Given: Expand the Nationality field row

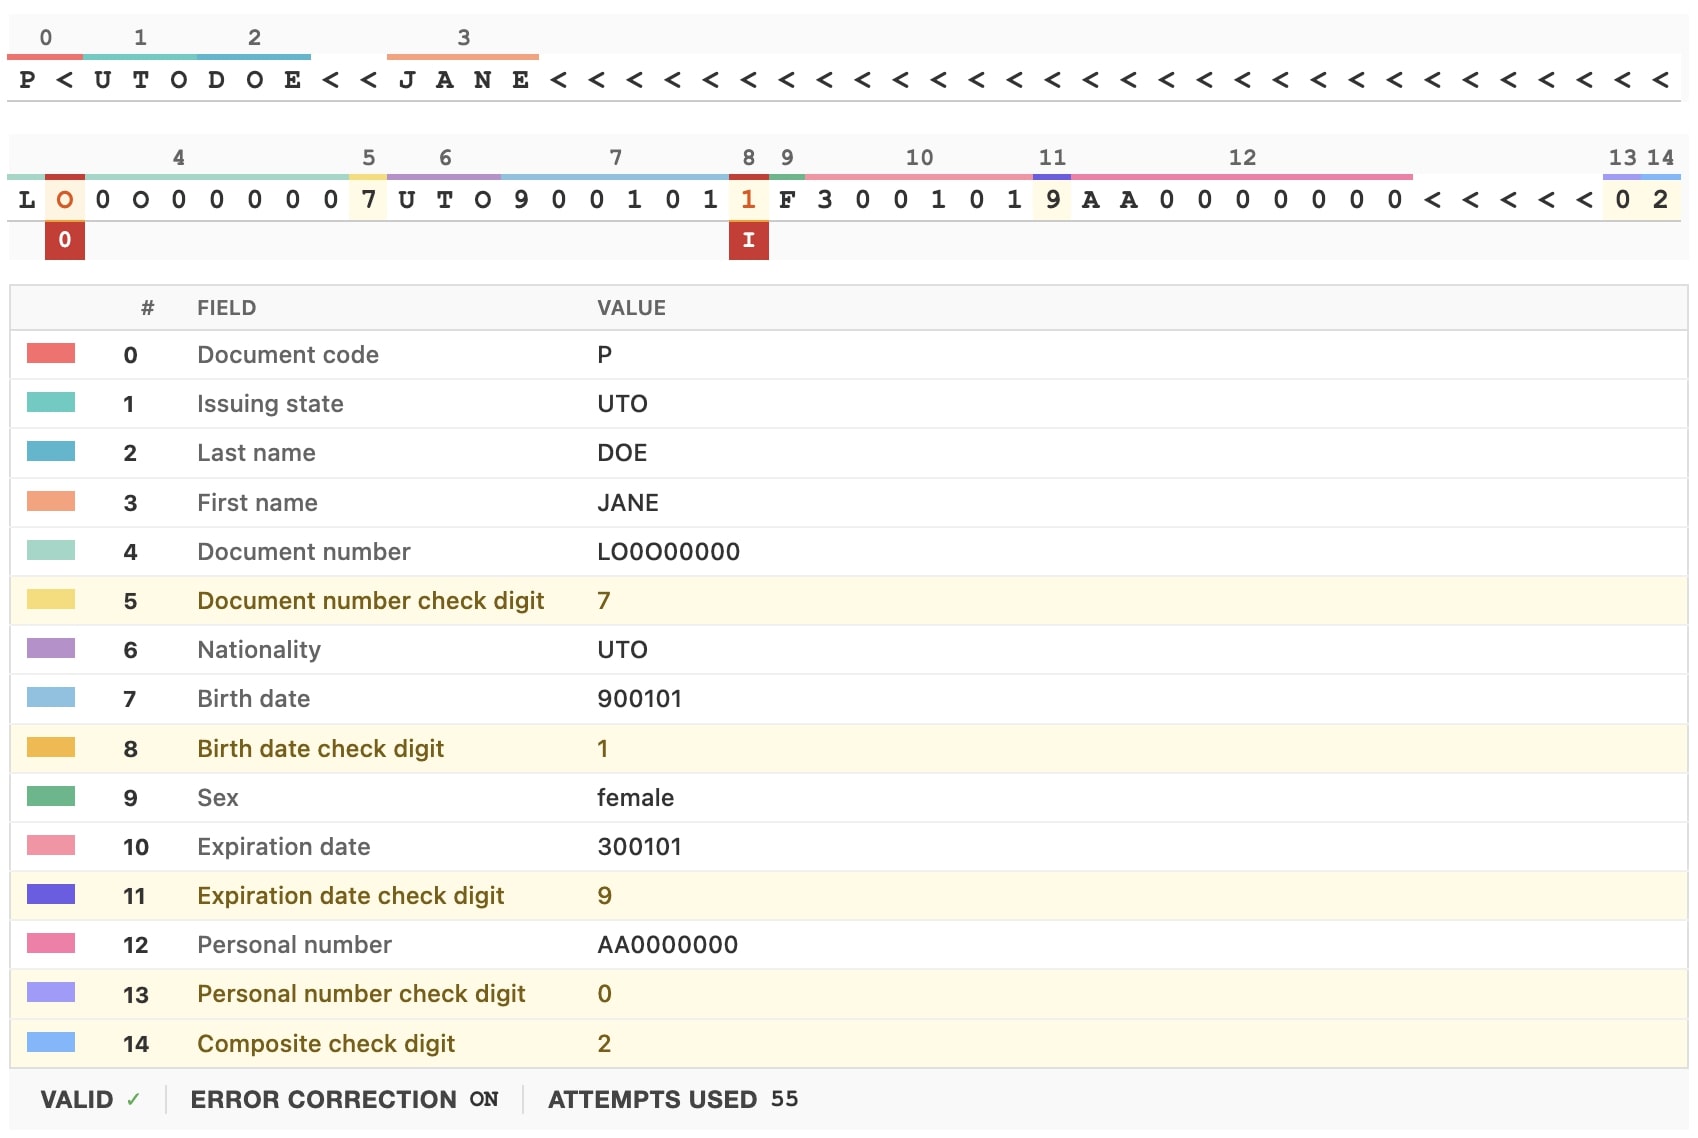Looking at the screenshot, I should pos(259,649).
